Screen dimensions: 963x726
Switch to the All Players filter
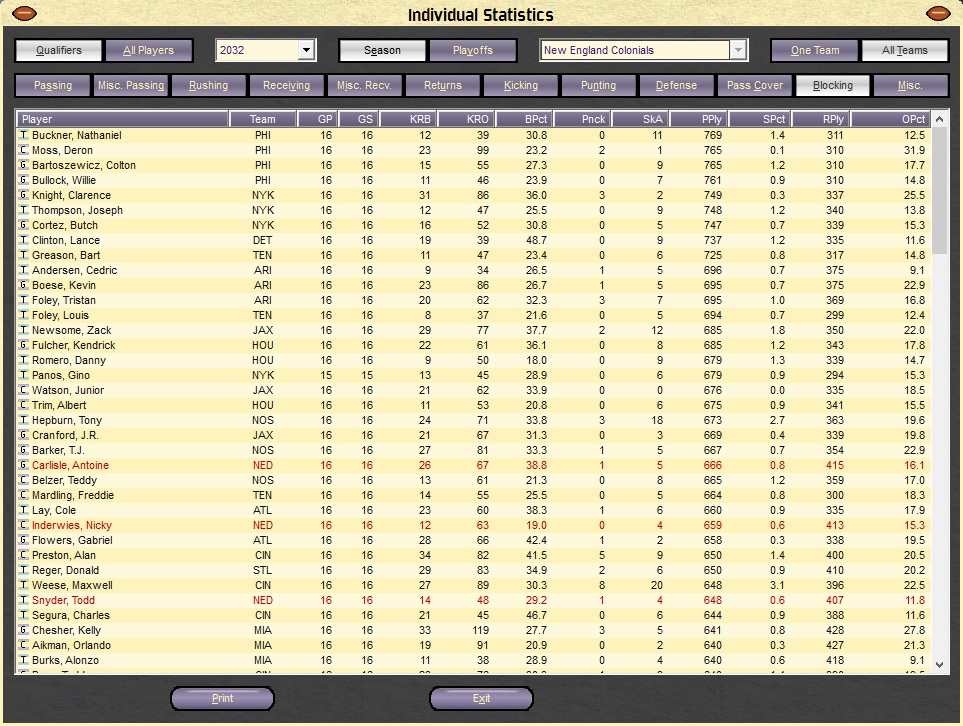click(148, 49)
